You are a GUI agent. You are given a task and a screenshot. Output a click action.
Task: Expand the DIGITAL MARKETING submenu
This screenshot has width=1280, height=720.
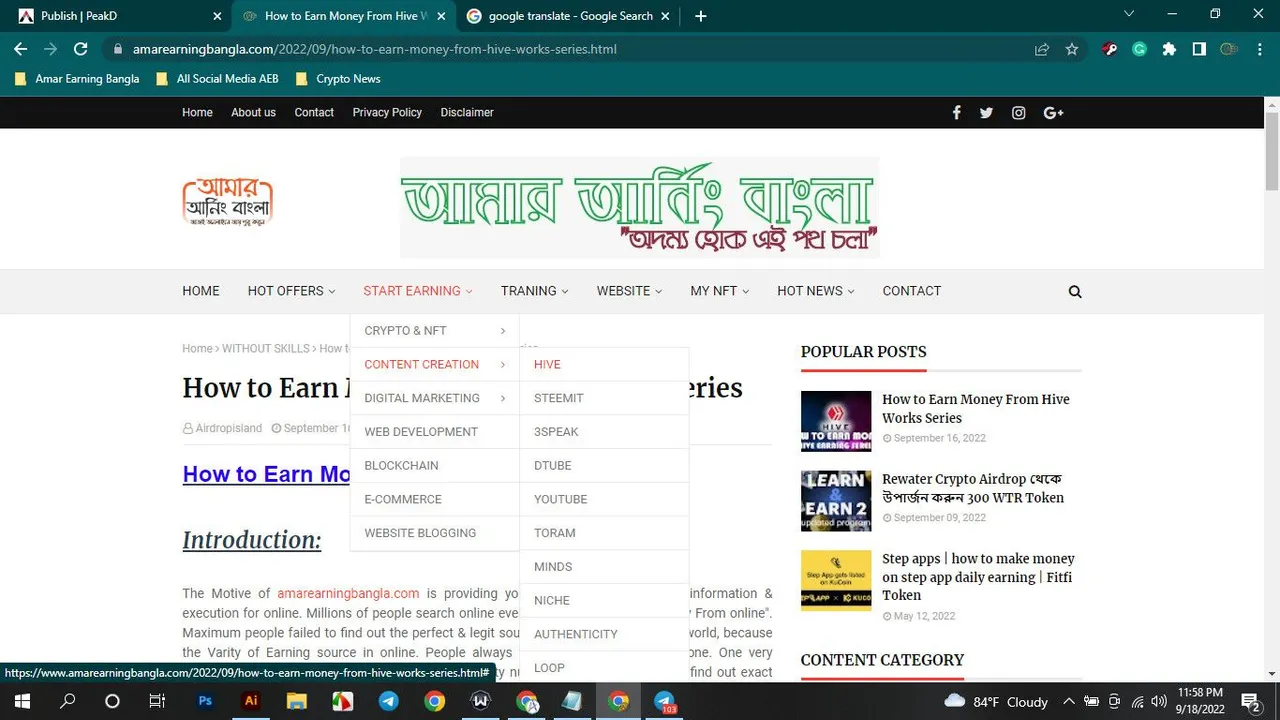(435, 398)
